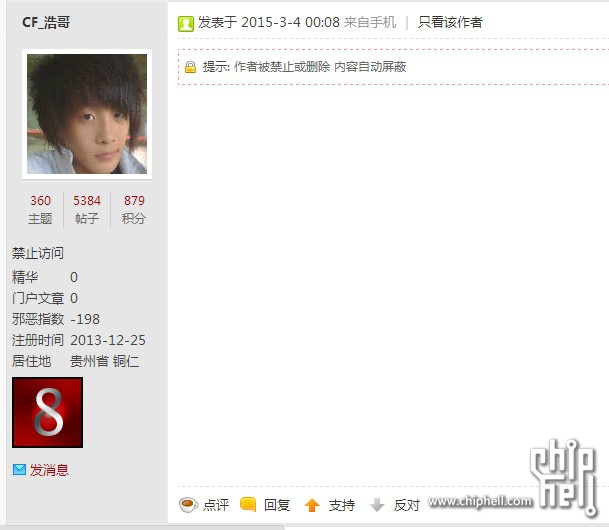Click the yellow lock icon in notice
This screenshot has height=530, width=609.
click(x=190, y=67)
